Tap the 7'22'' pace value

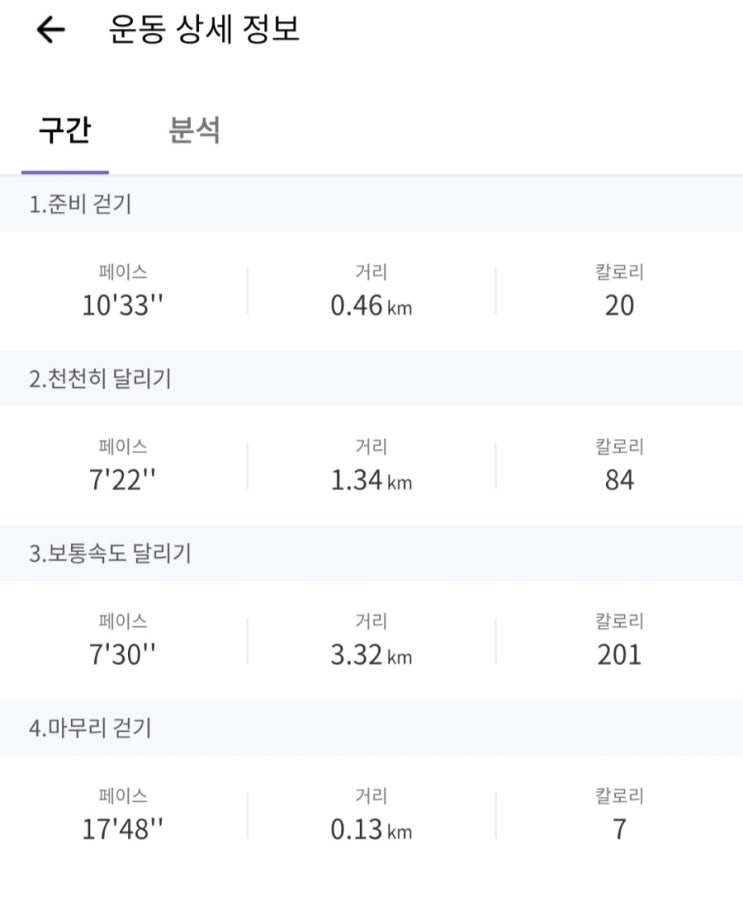[122, 480]
